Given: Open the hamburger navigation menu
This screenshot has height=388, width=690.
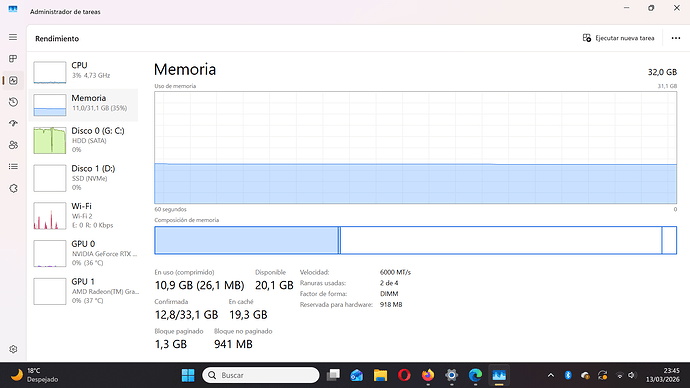Looking at the screenshot, I should pos(13,37).
